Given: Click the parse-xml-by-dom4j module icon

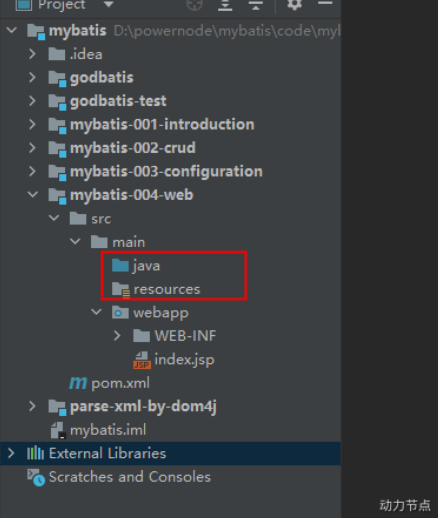Looking at the screenshot, I should coord(57,408).
